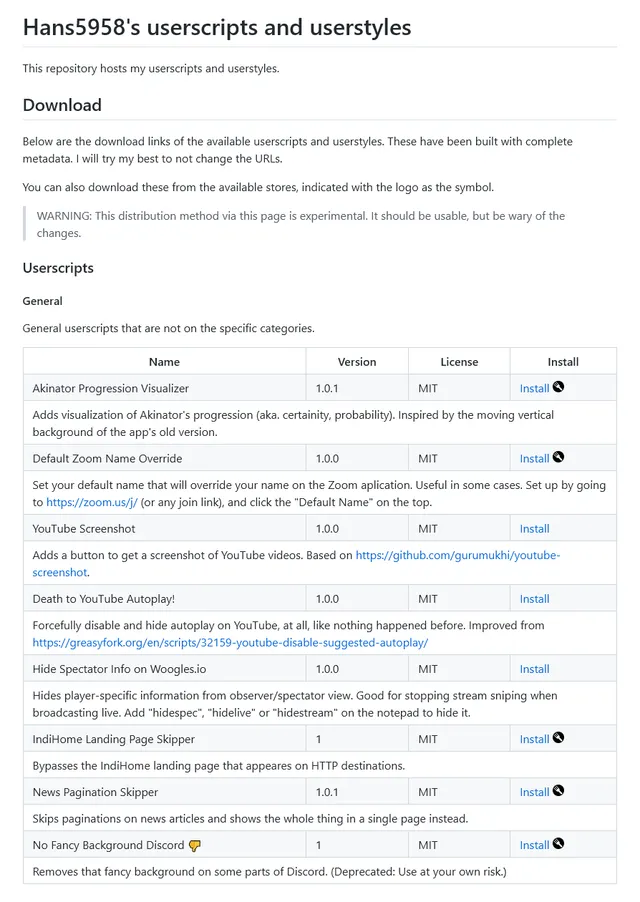Install No Fancy Background Discord userscript

pyautogui.click(x=534, y=845)
